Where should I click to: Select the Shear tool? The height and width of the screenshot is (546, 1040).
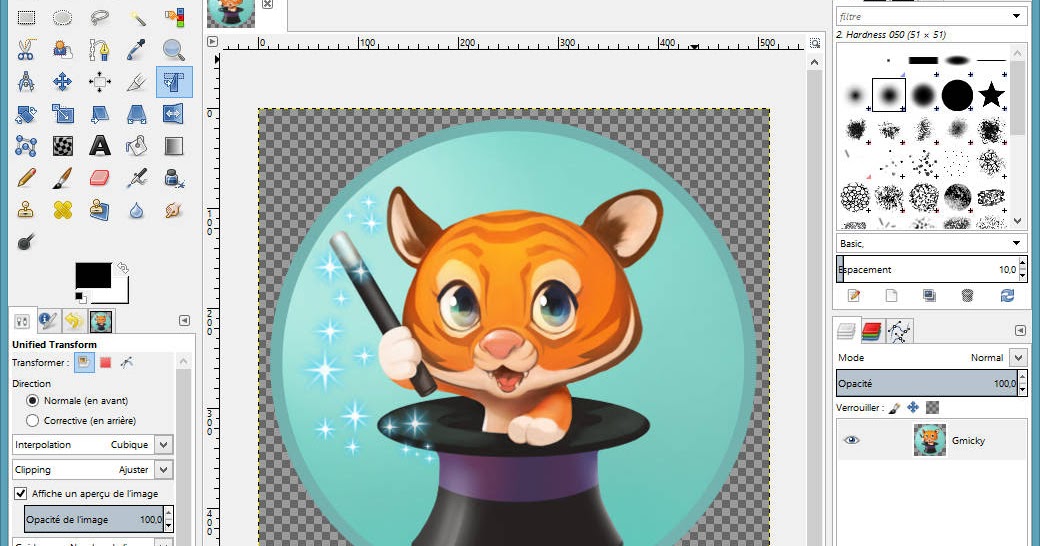(x=99, y=114)
